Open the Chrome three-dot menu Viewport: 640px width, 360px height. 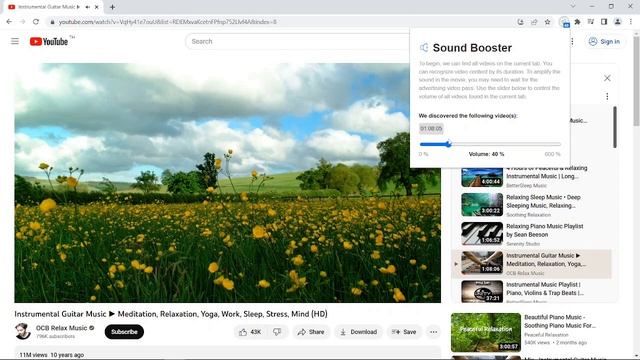(x=631, y=22)
